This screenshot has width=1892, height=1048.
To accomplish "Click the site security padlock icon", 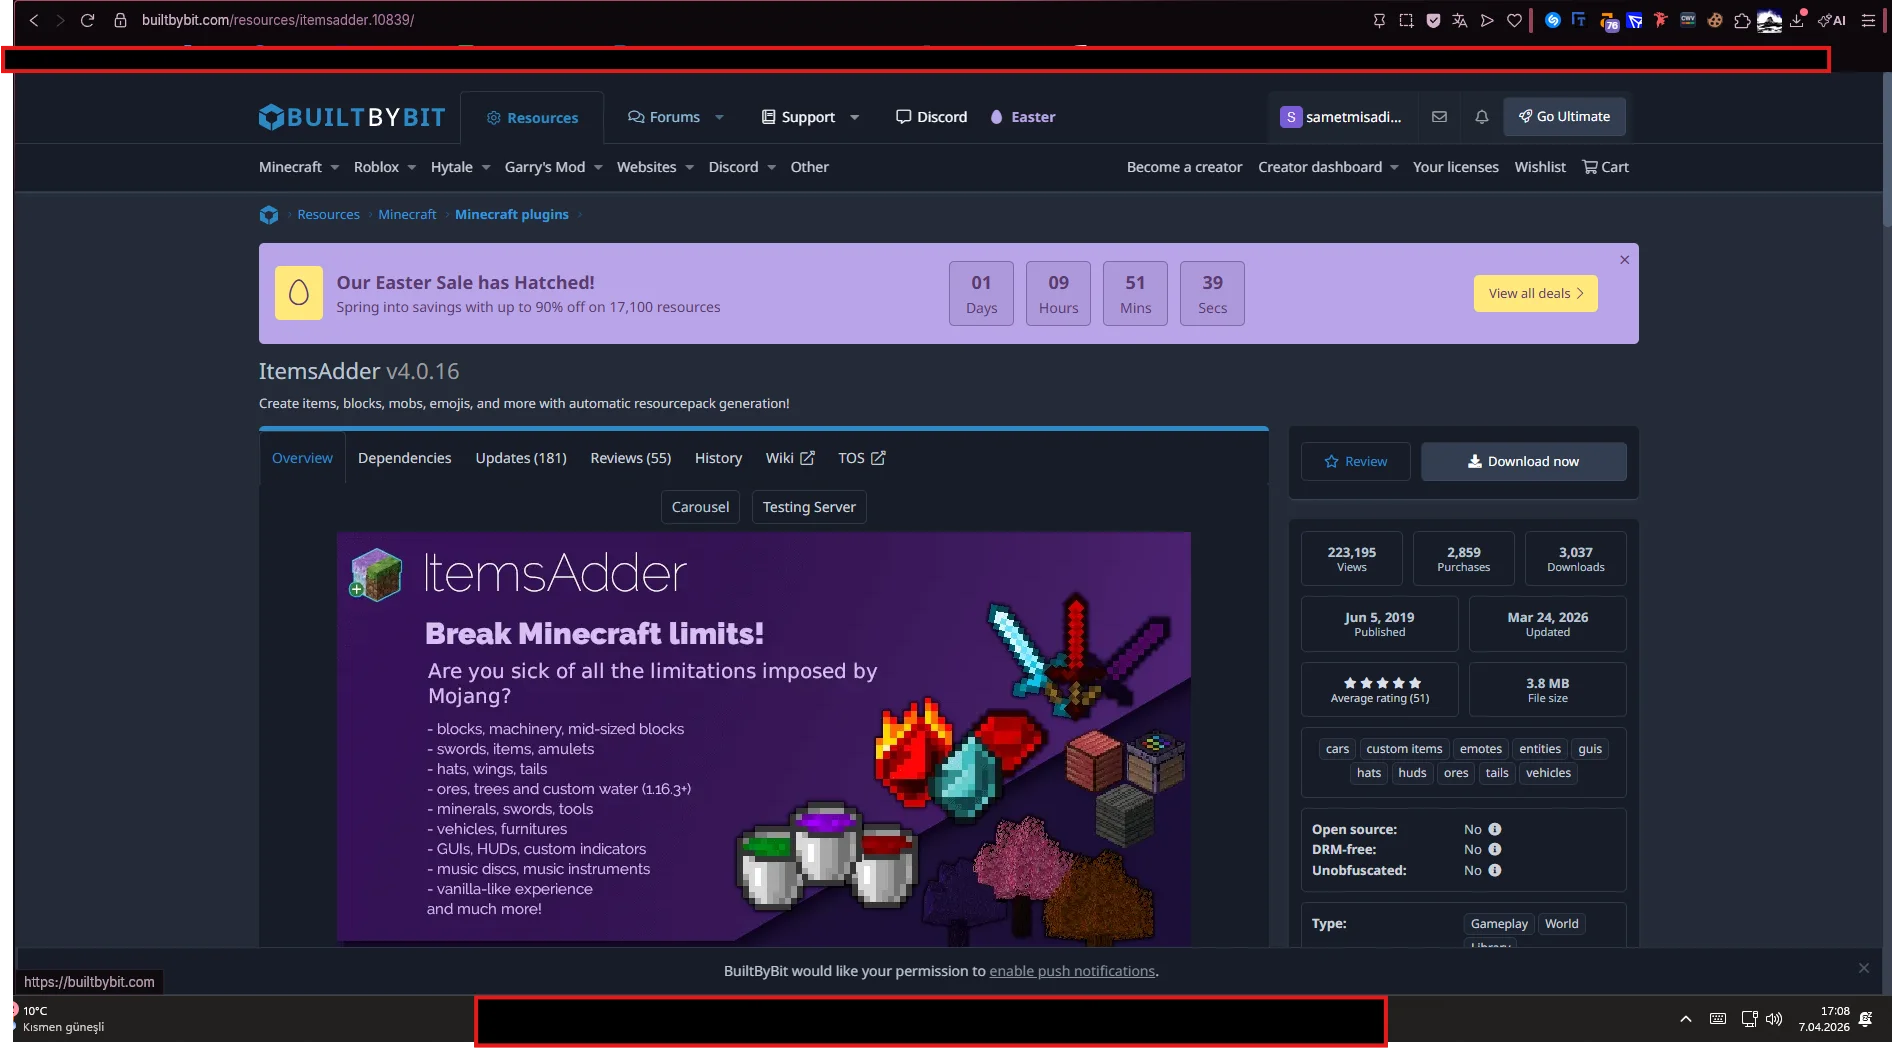I will coord(120,20).
